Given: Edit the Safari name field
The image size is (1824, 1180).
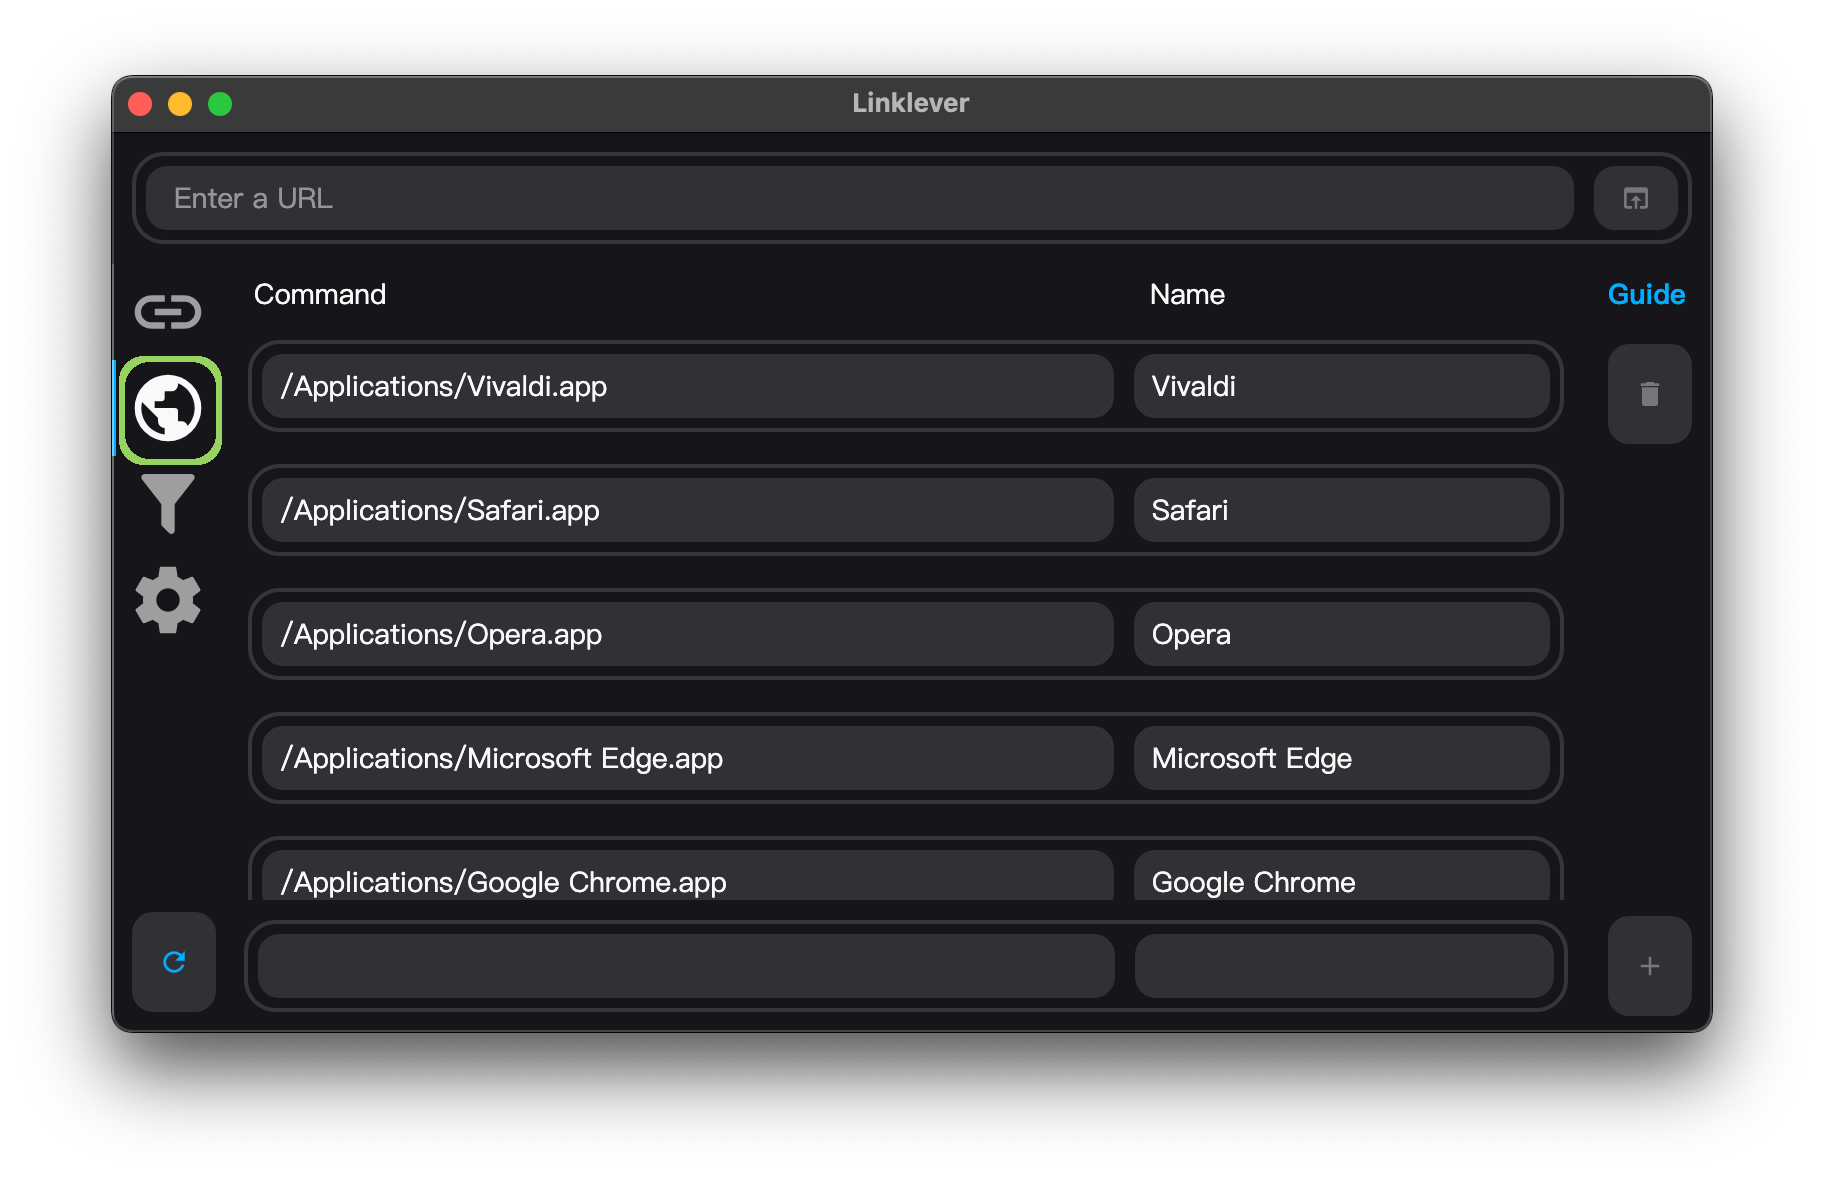Looking at the screenshot, I should pos(1342,510).
